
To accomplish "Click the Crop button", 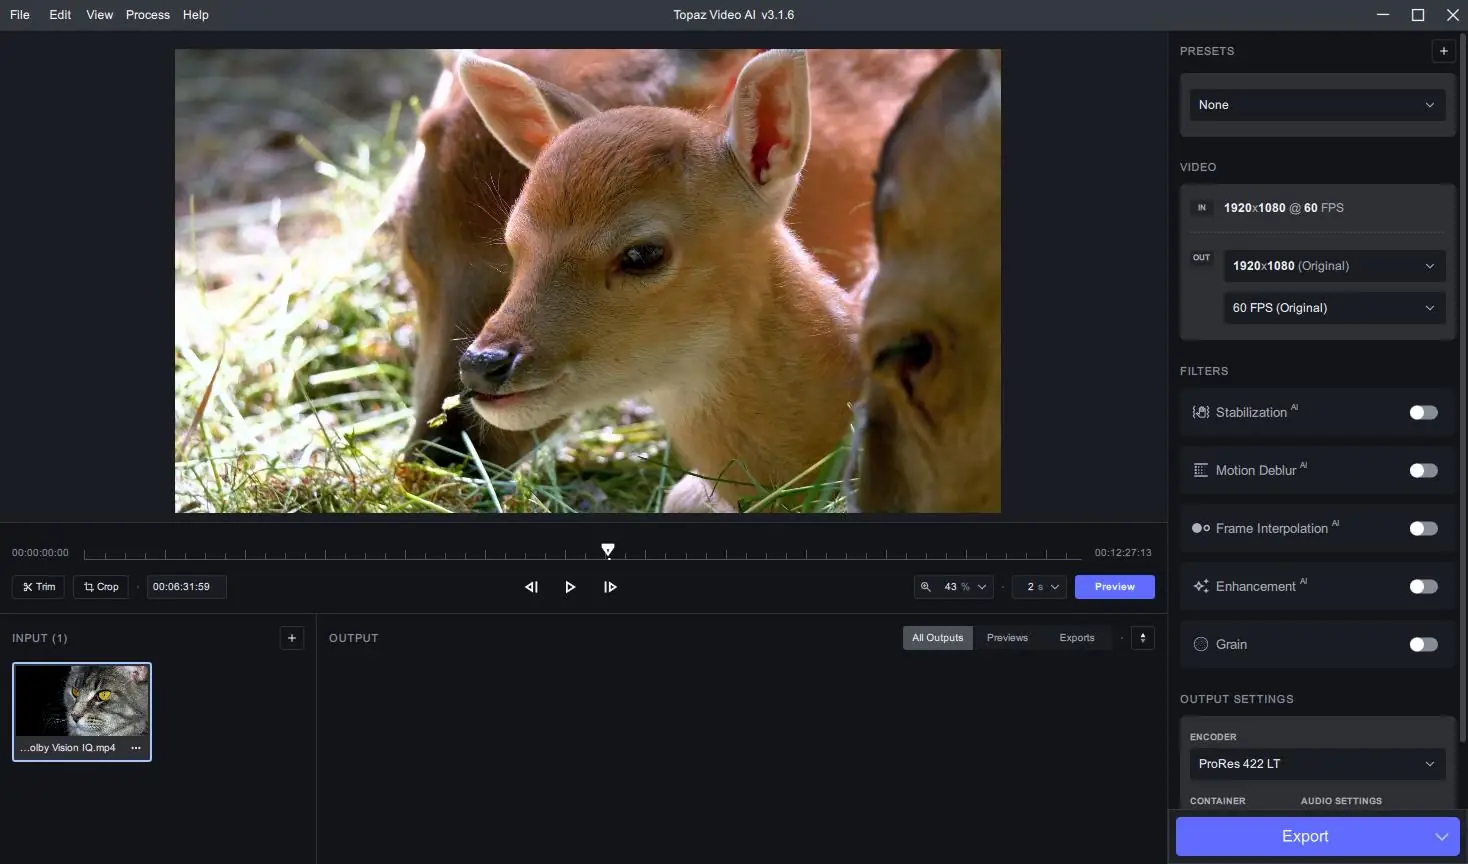I will (x=101, y=587).
